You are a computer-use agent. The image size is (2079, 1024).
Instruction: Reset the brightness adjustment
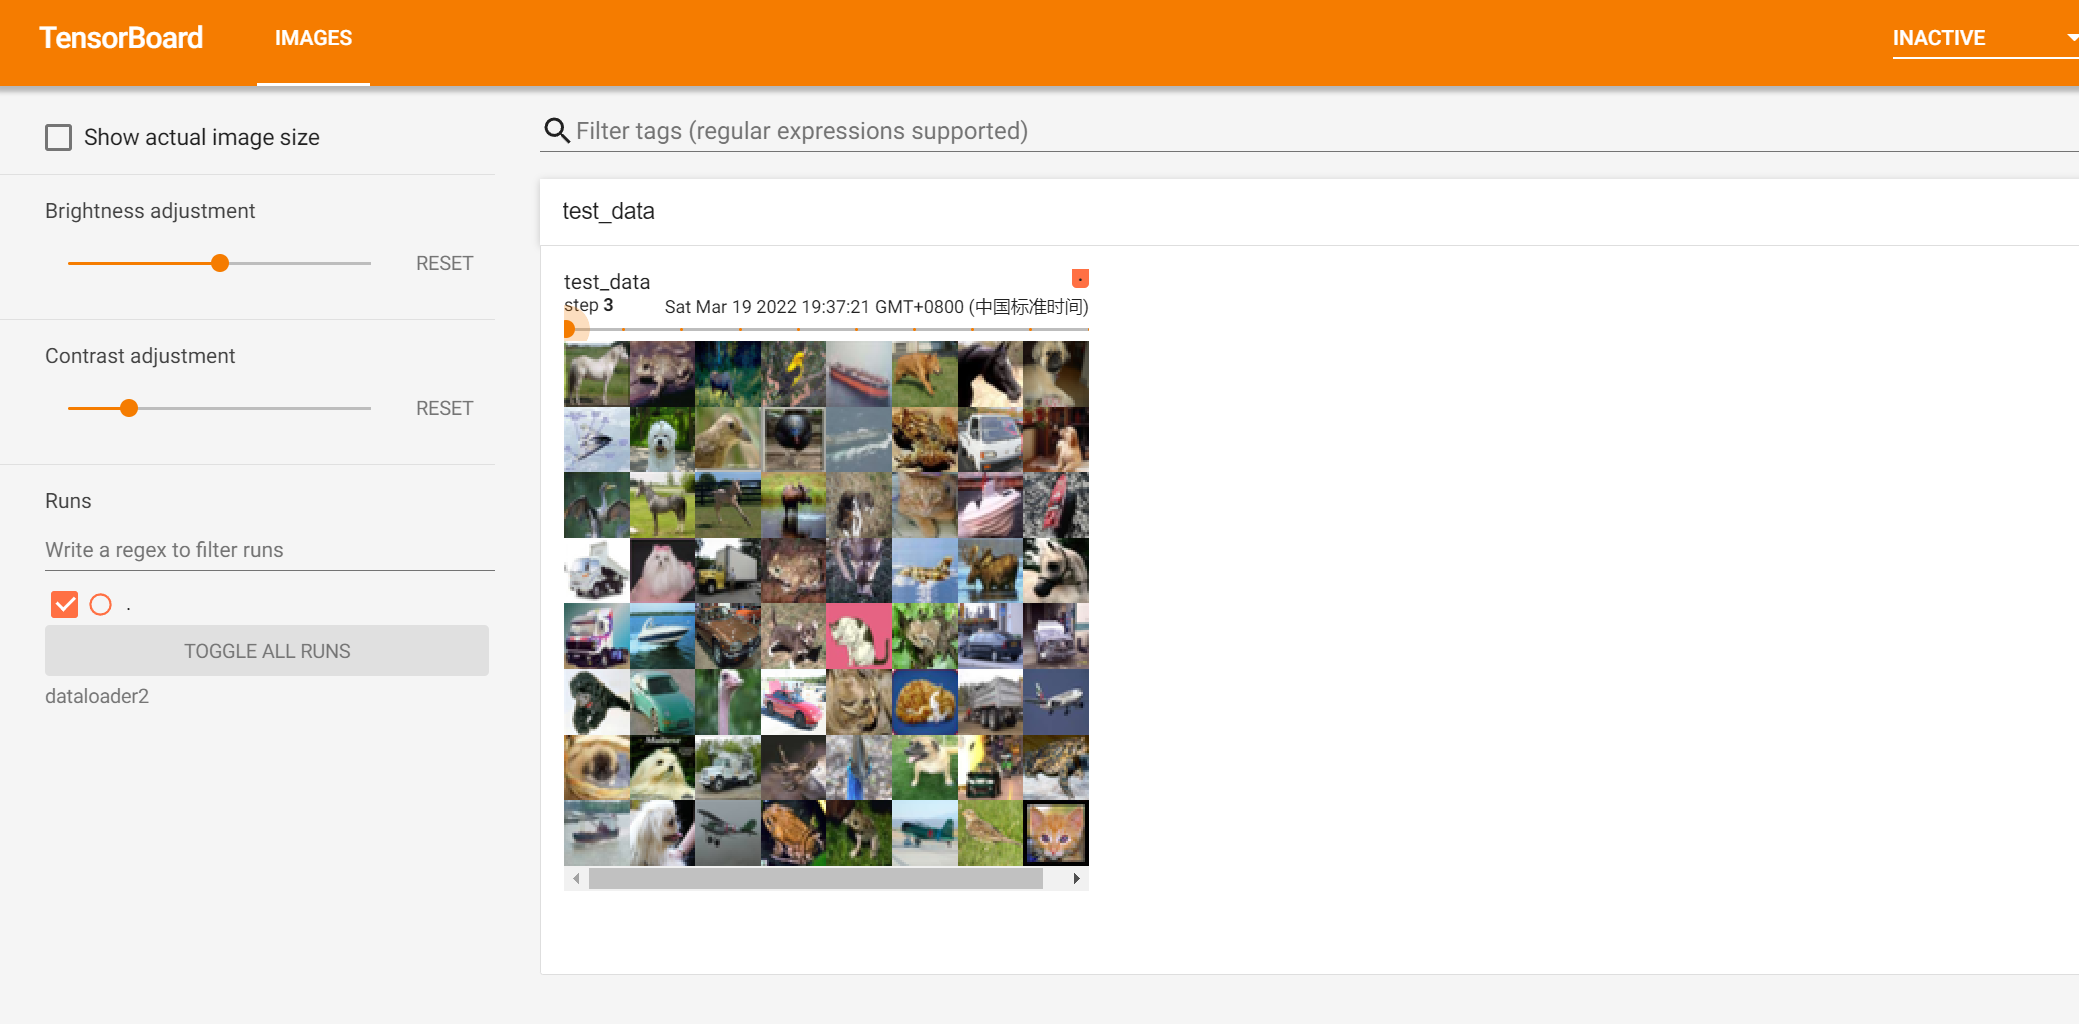click(444, 263)
